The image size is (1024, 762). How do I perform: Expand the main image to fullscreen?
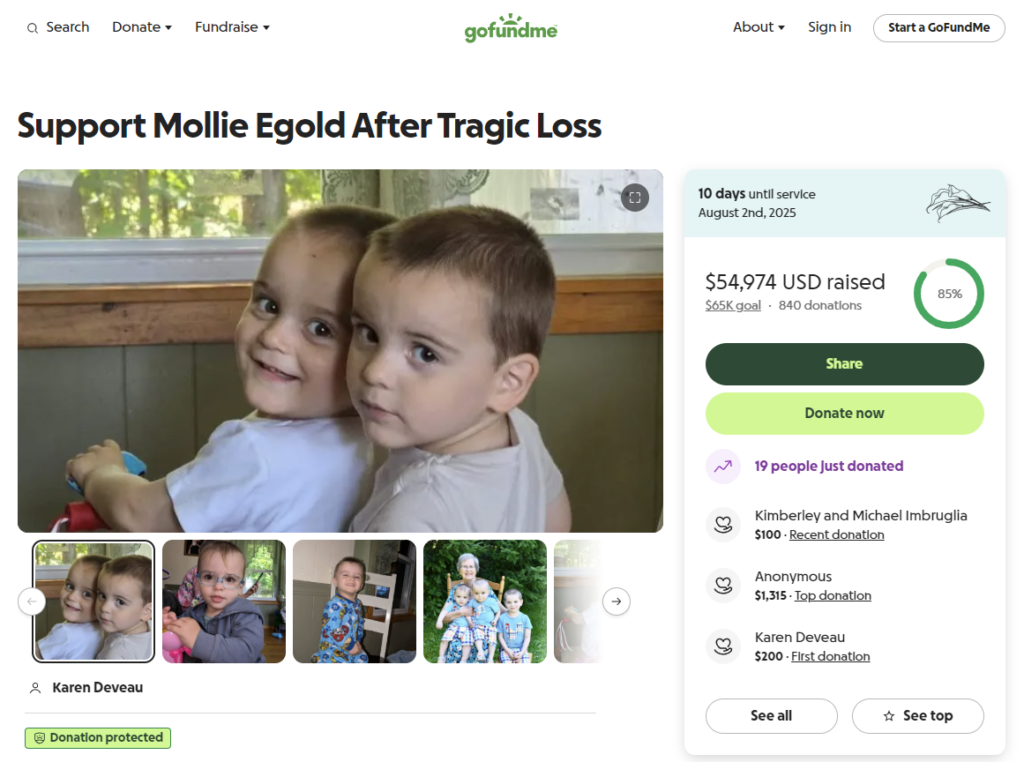tap(635, 198)
